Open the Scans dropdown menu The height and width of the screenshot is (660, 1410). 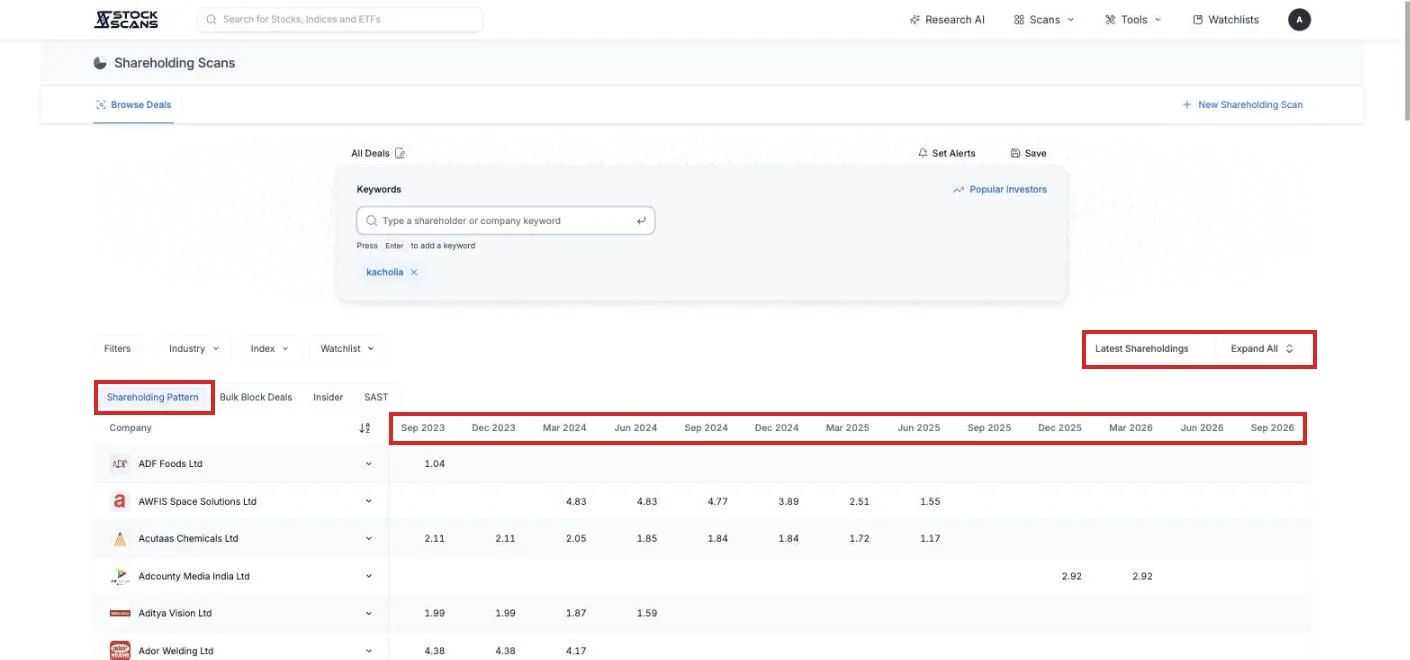1044,19
